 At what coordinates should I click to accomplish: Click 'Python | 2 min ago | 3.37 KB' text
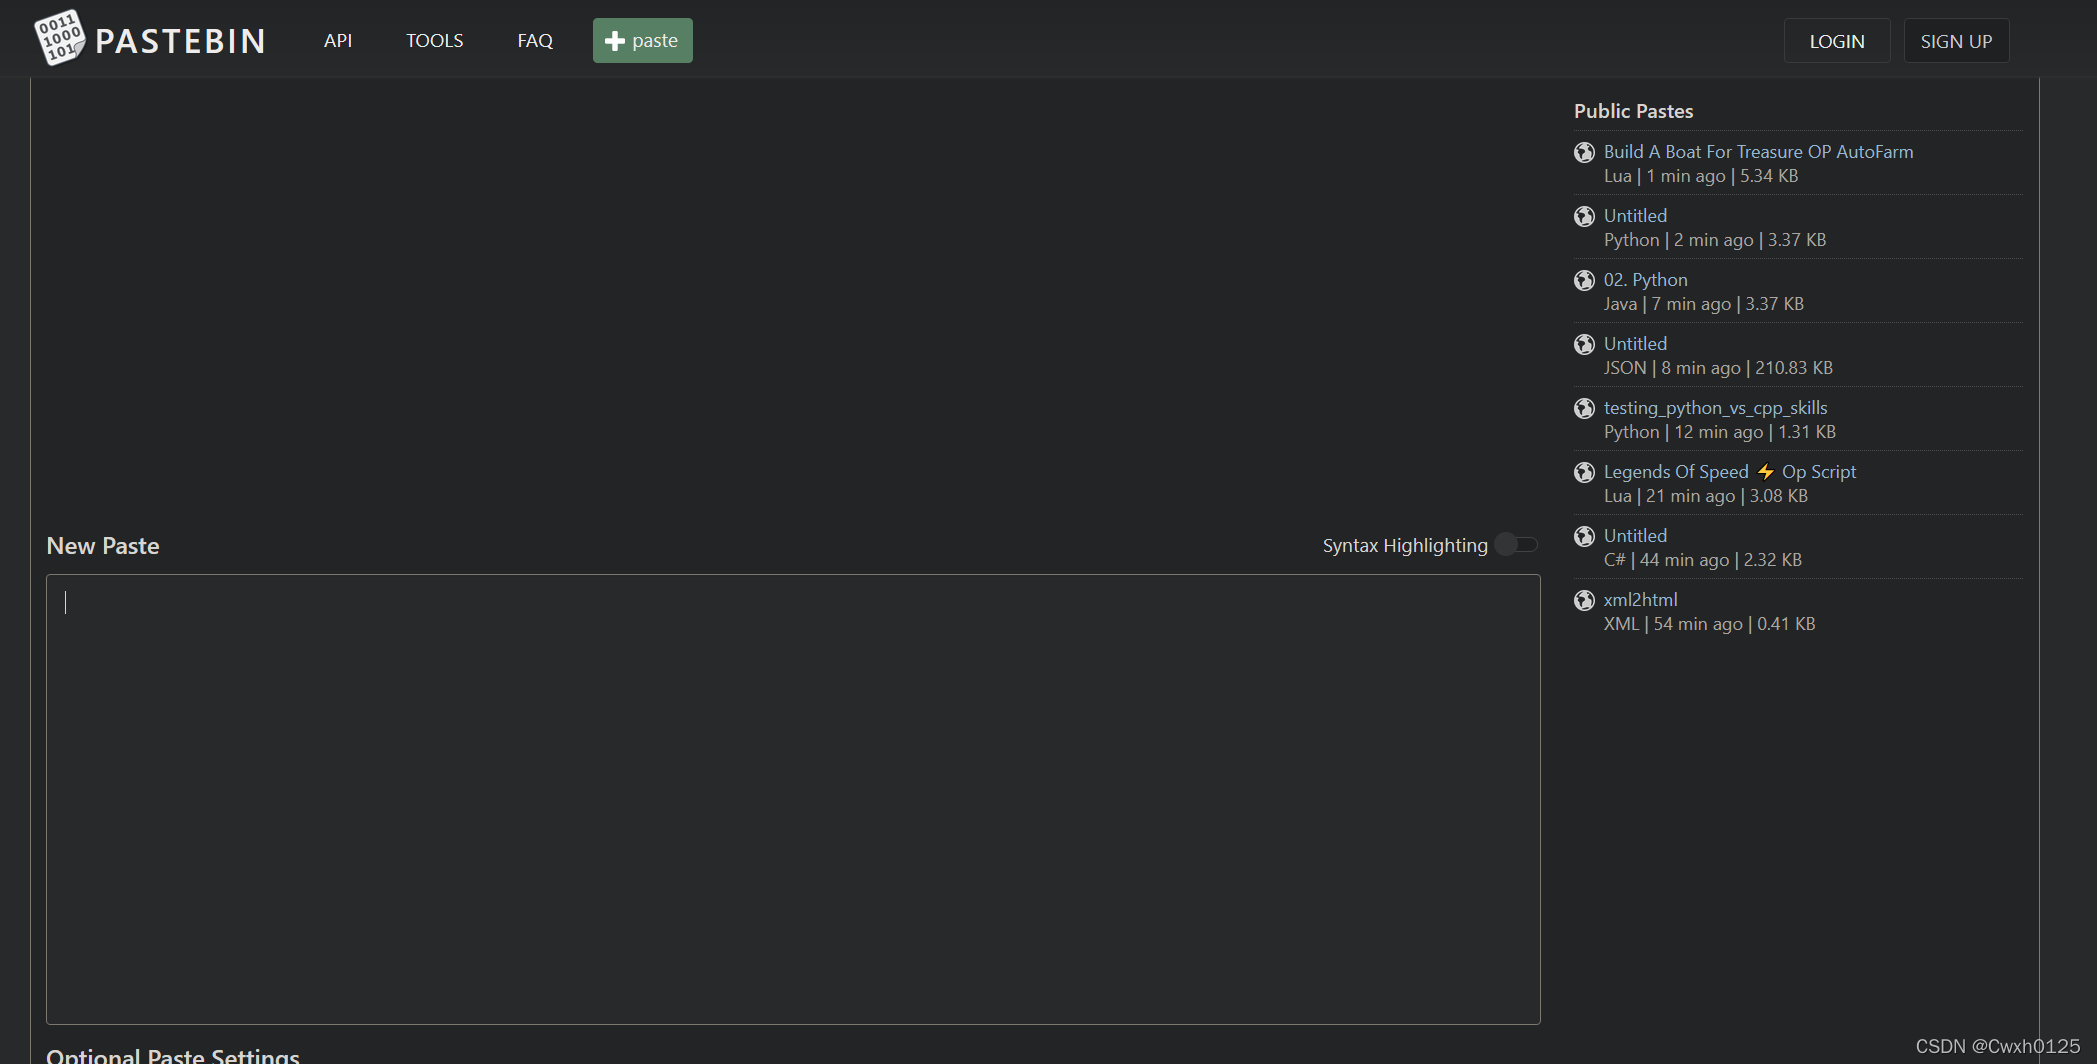tap(1714, 240)
